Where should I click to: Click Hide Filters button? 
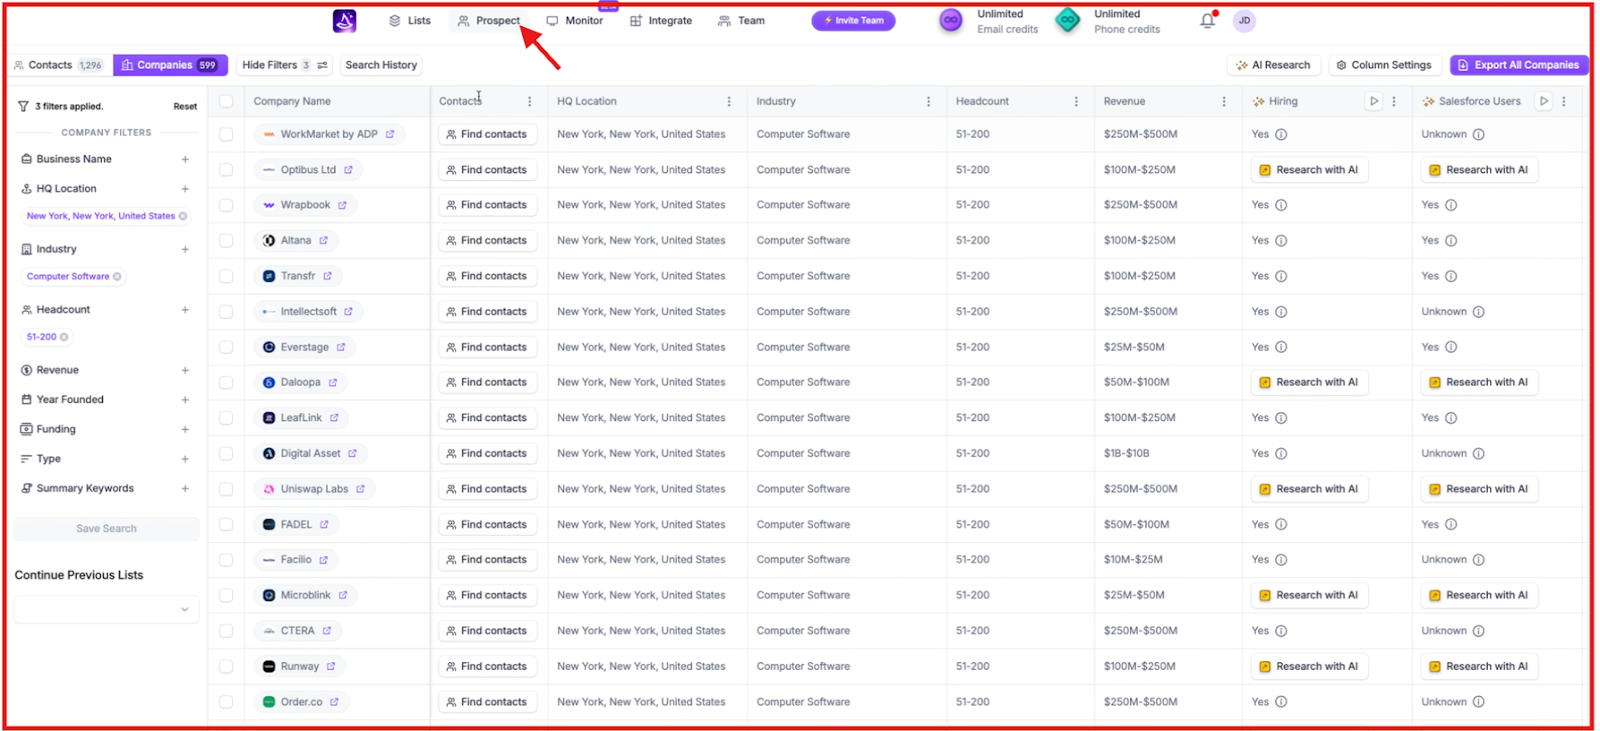pos(284,65)
